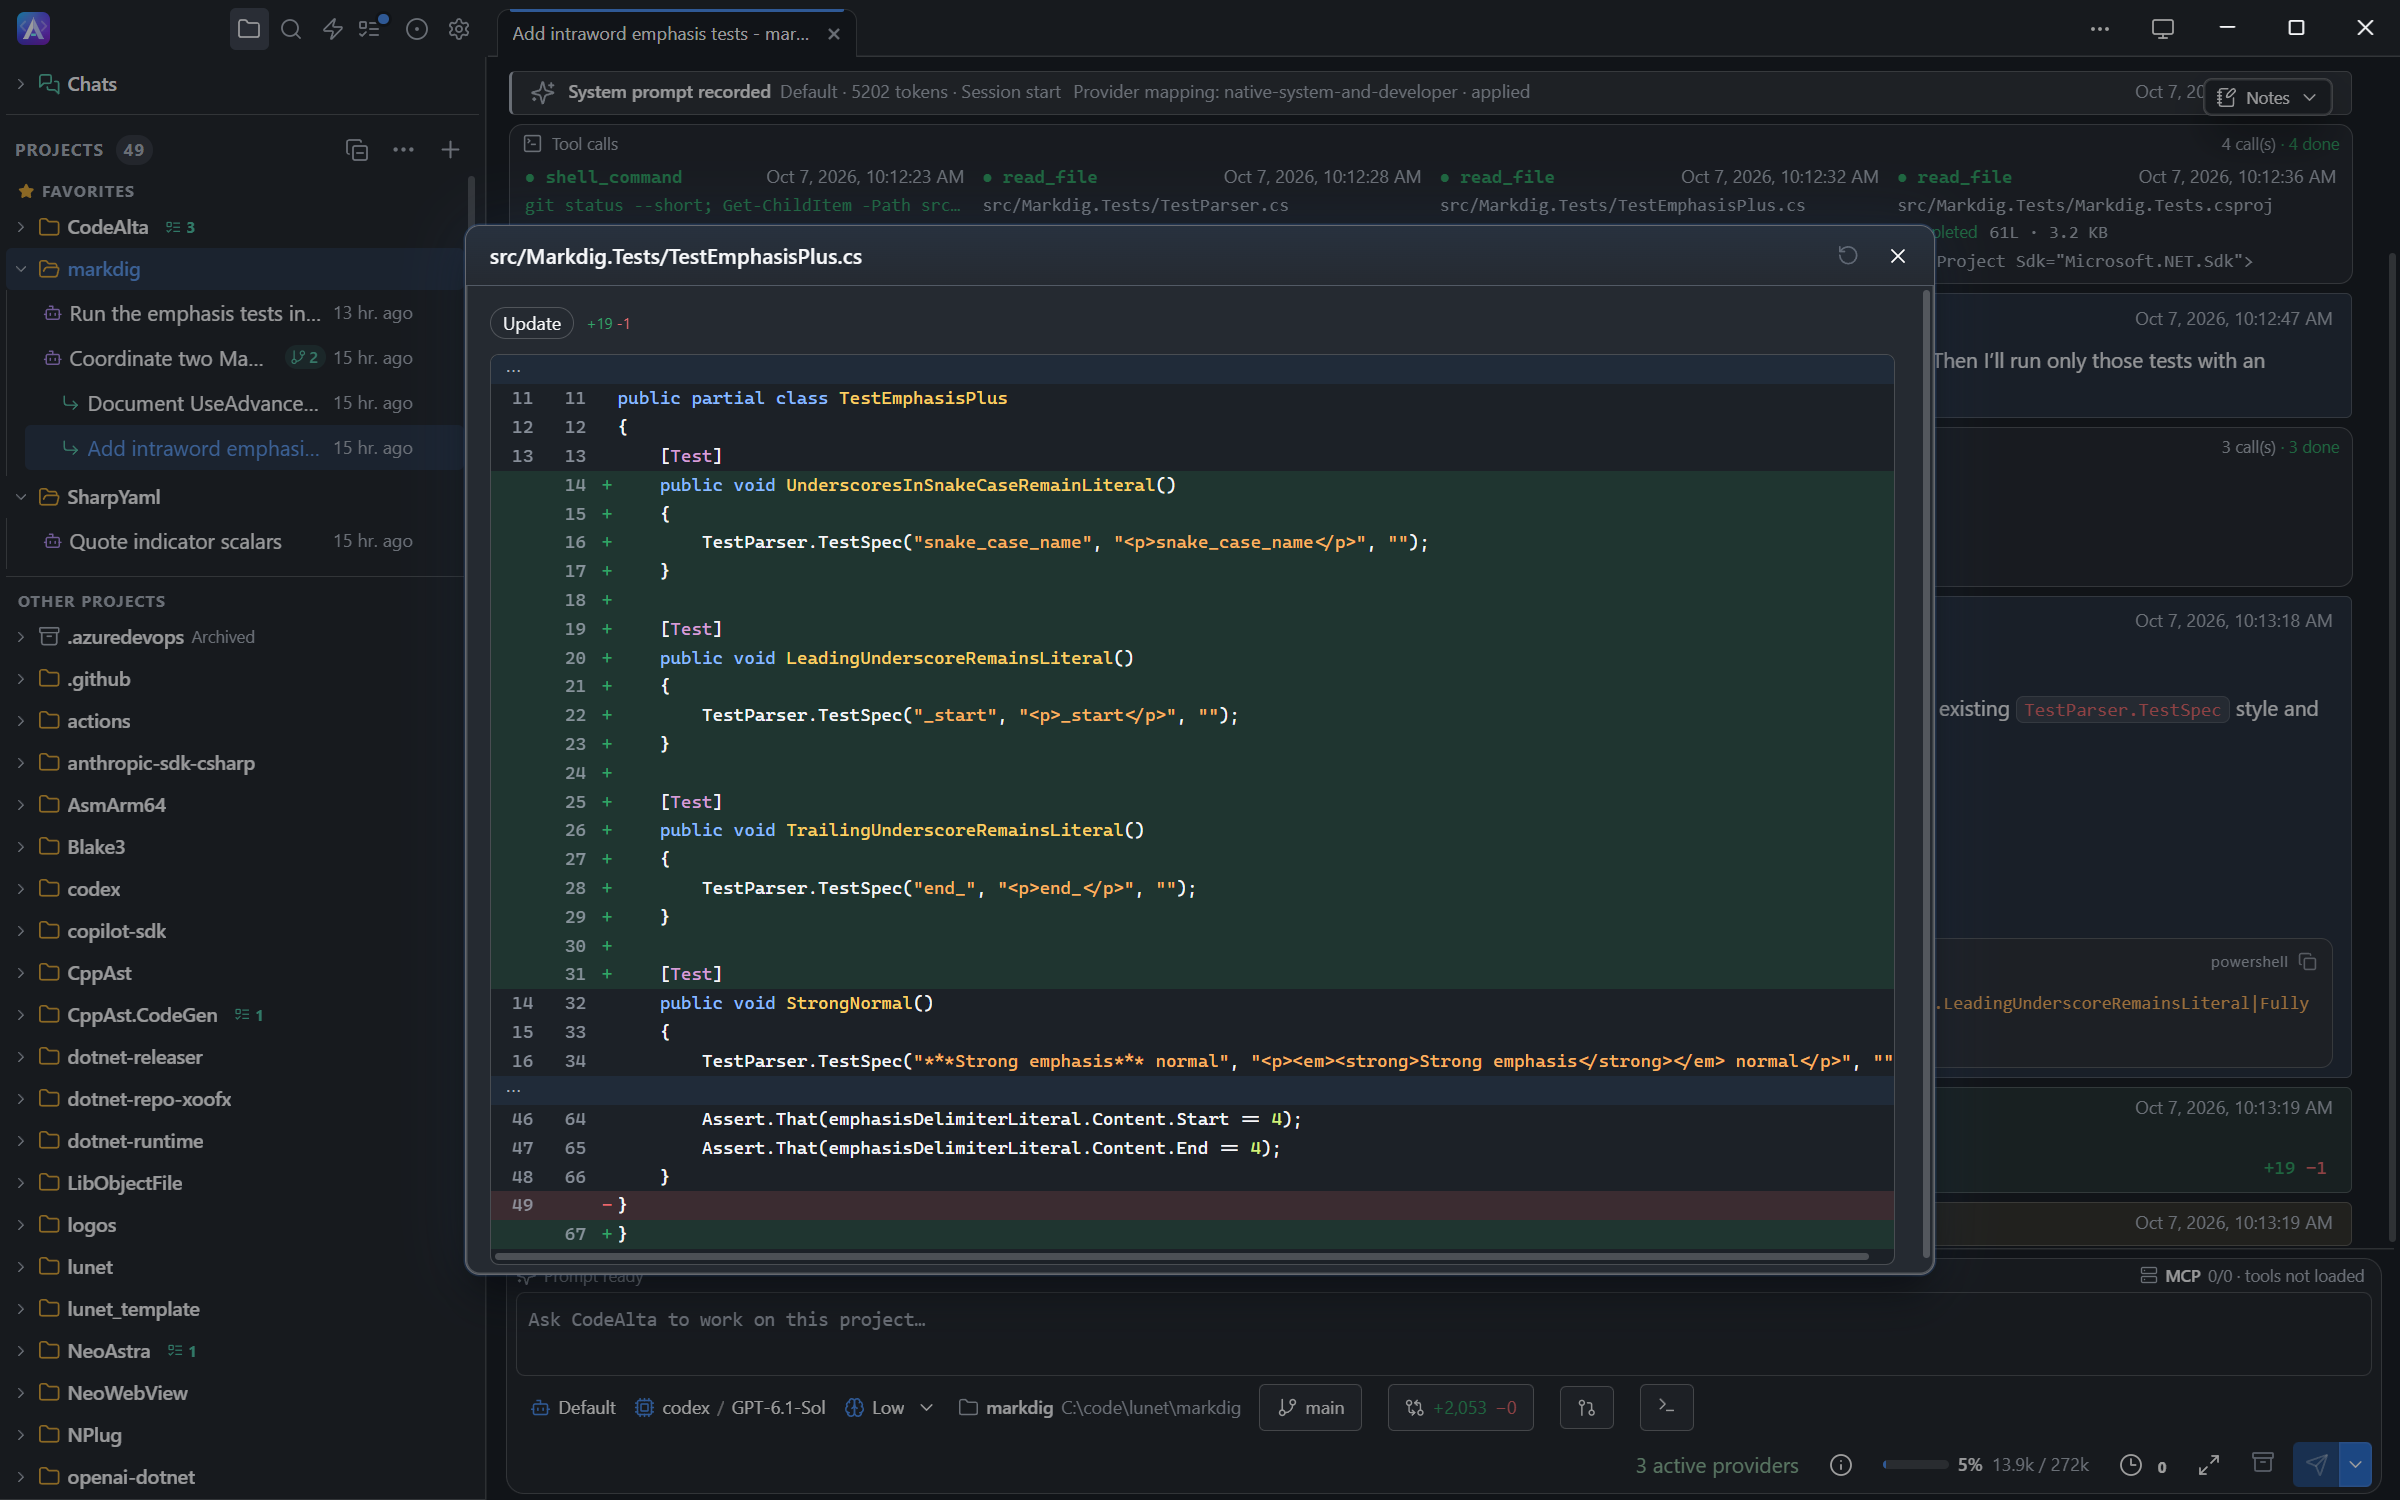
Task: Click the main branch button
Action: (x=1310, y=1407)
